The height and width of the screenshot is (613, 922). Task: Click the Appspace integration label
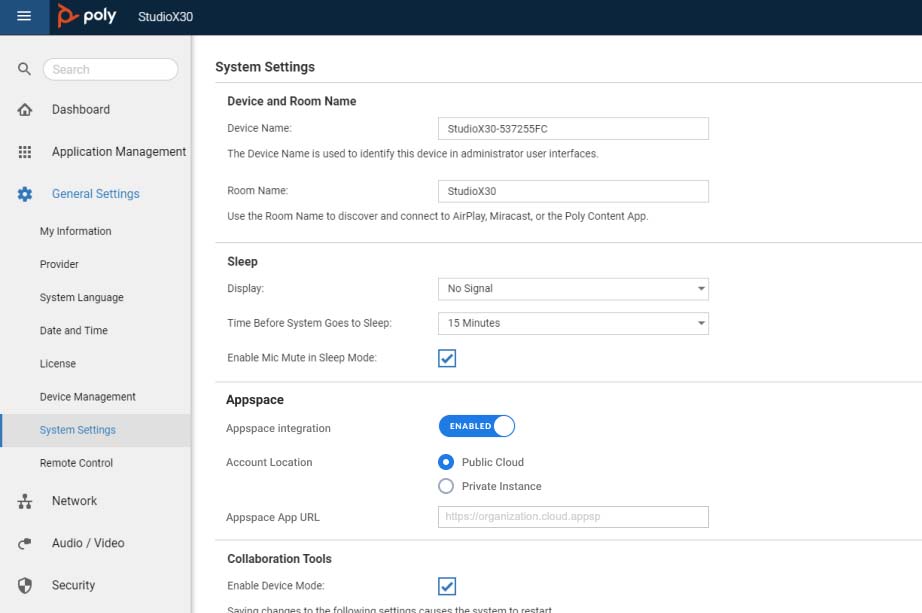coord(278,428)
